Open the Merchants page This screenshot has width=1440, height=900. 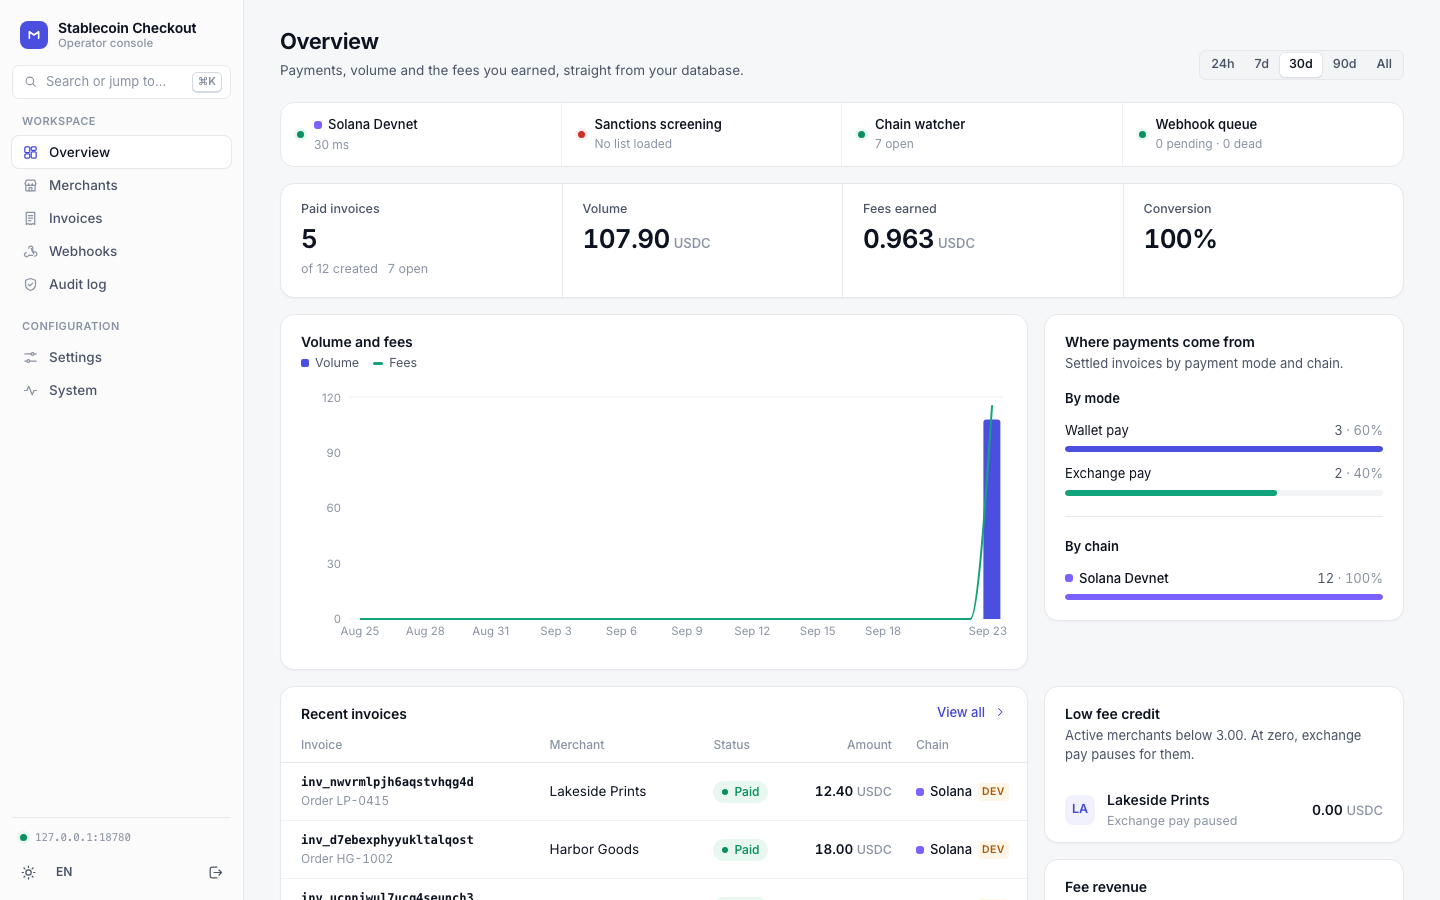(121, 186)
